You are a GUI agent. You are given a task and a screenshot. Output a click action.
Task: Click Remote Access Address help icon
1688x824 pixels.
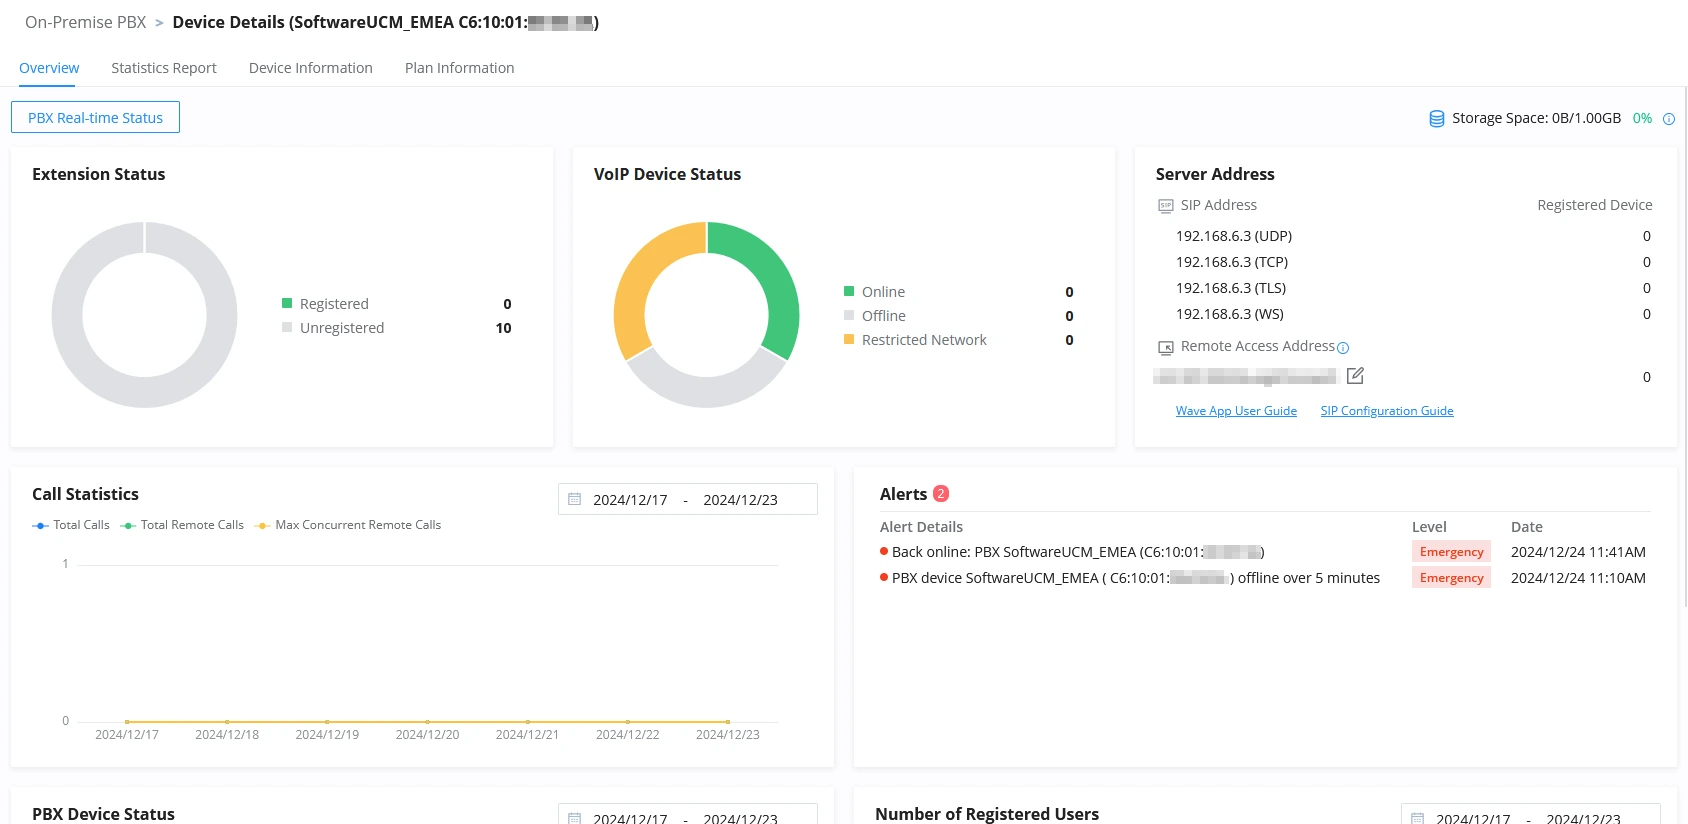click(1343, 348)
